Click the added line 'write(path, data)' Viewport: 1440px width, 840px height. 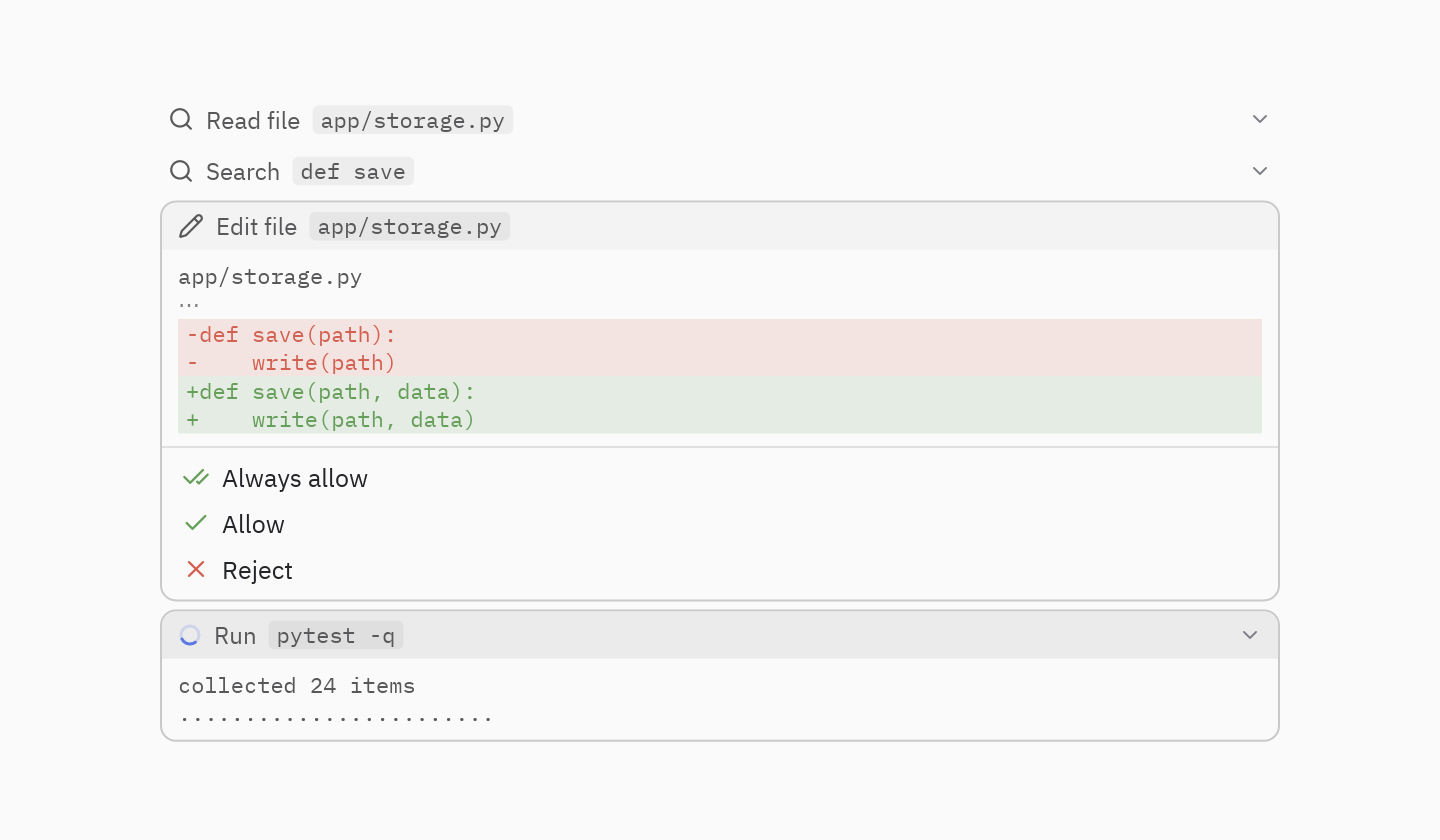click(720, 419)
